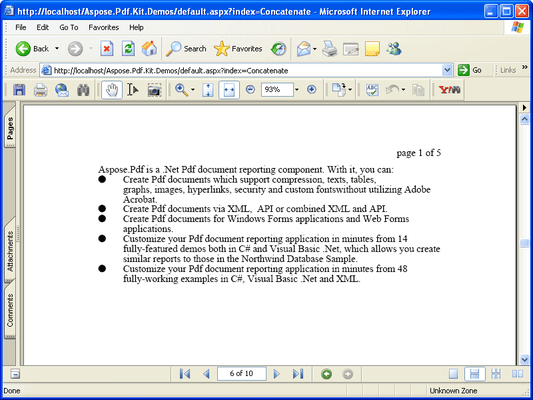Viewport: 533px width, 400px height.
Task: Open the Favorites menu
Action: [x=104, y=27]
